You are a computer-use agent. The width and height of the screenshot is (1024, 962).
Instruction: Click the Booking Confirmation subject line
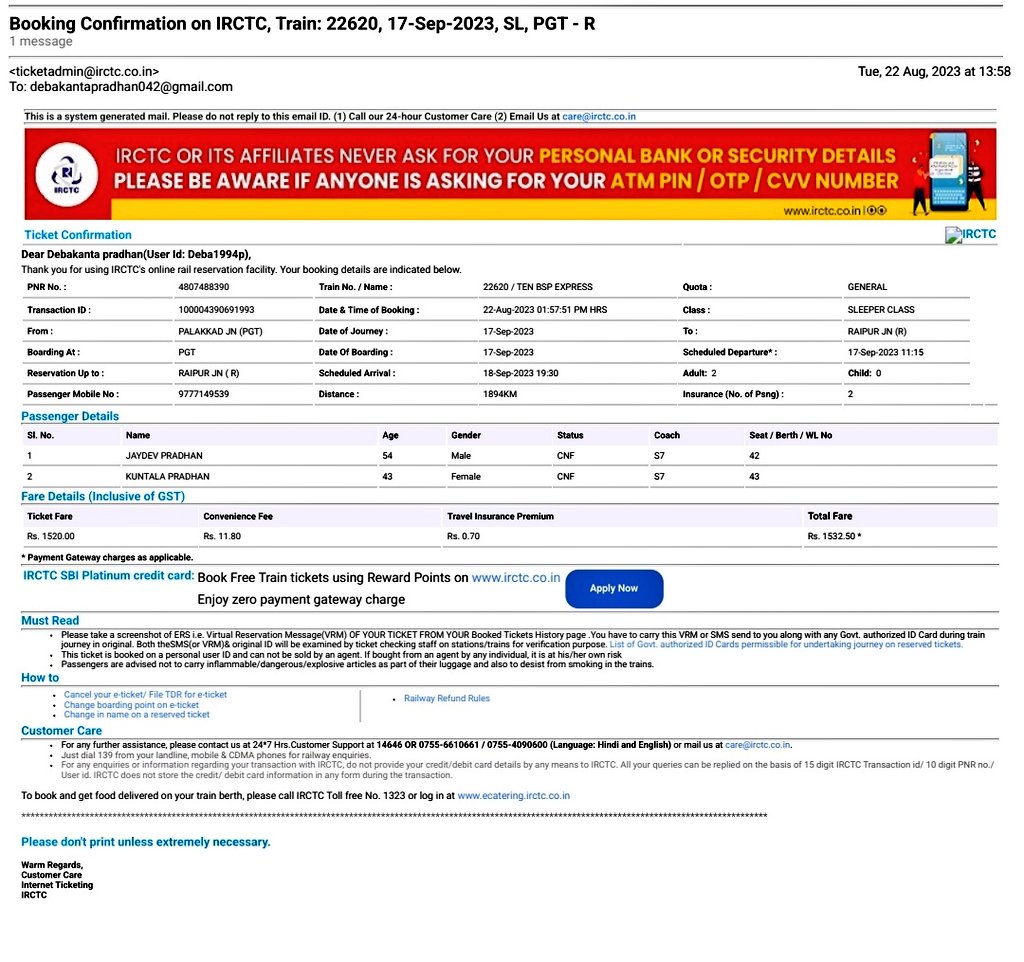pyautogui.click(x=302, y=24)
